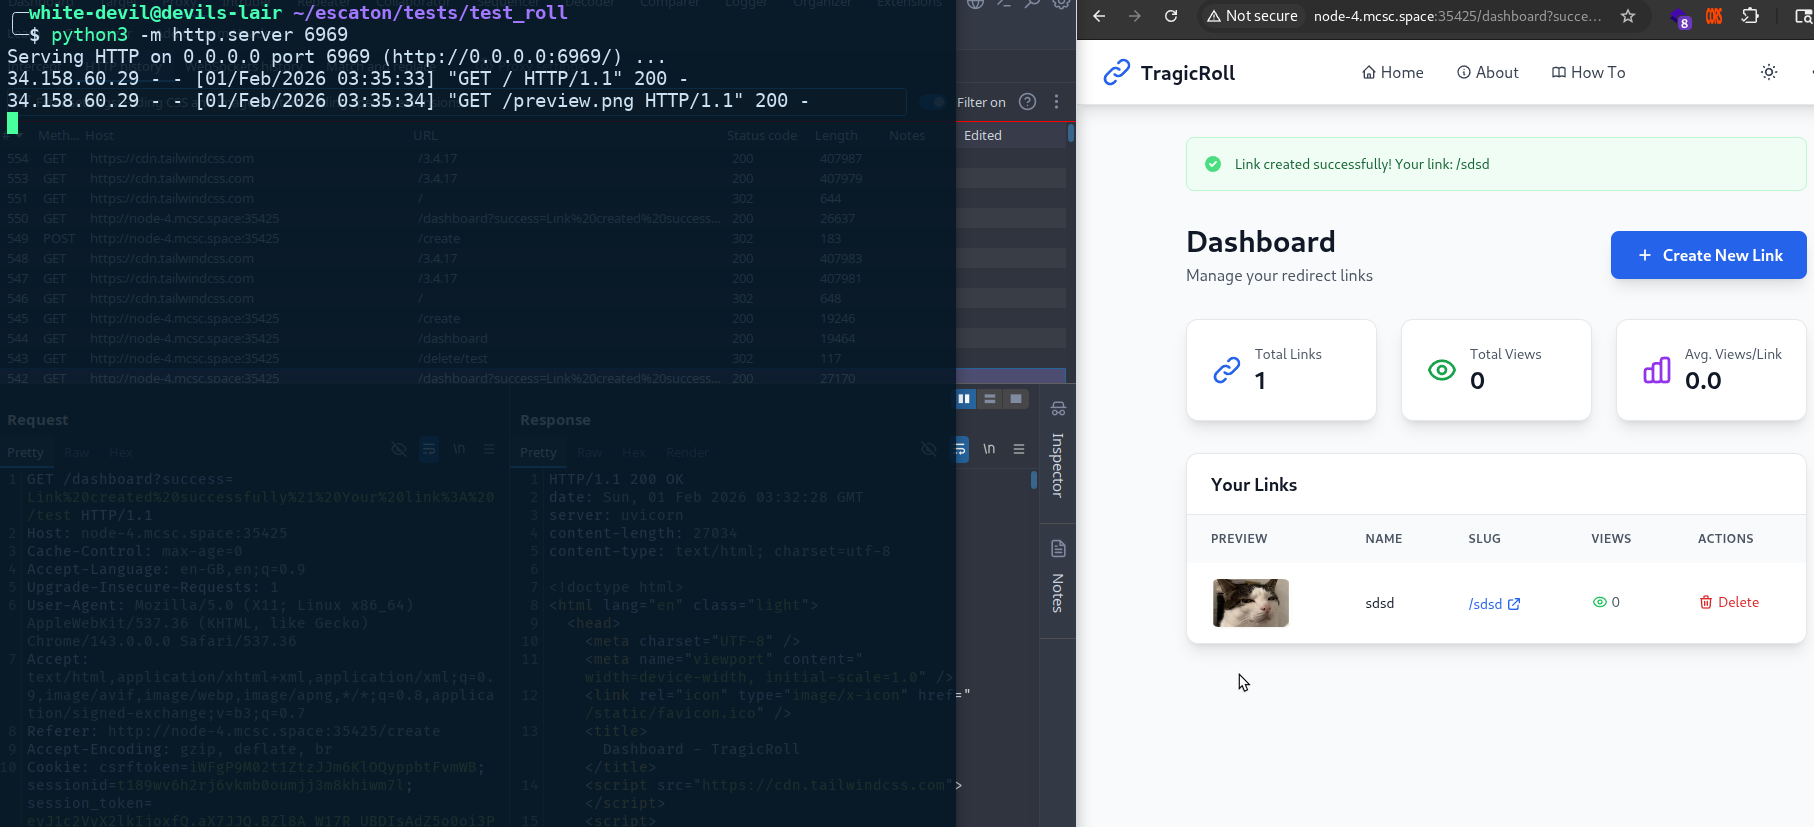Click the TragicRoll brand name
The height and width of the screenshot is (827, 1814).
pos(1187,73)
